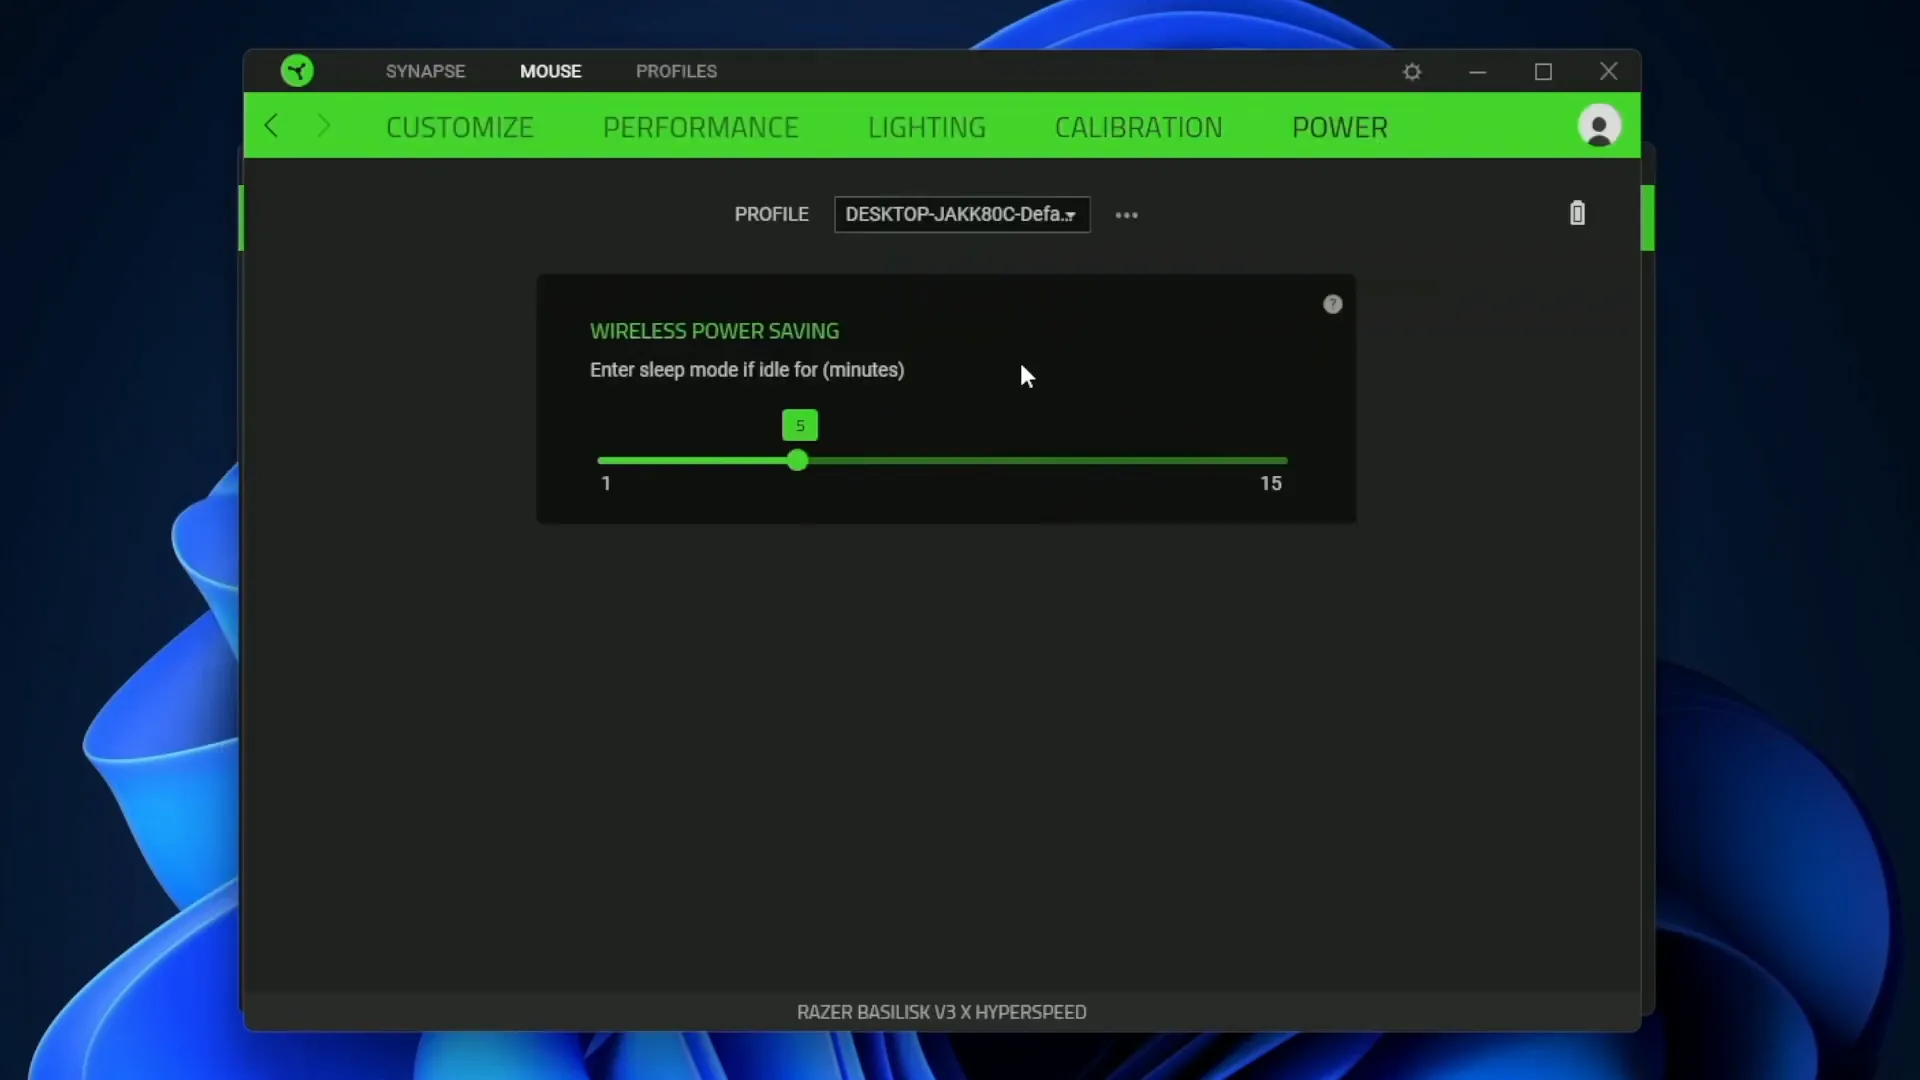Open profile options three-dot menu
This screenshot has height=1080, width=1920.
pyautogui.click(x=1126, y=215)
